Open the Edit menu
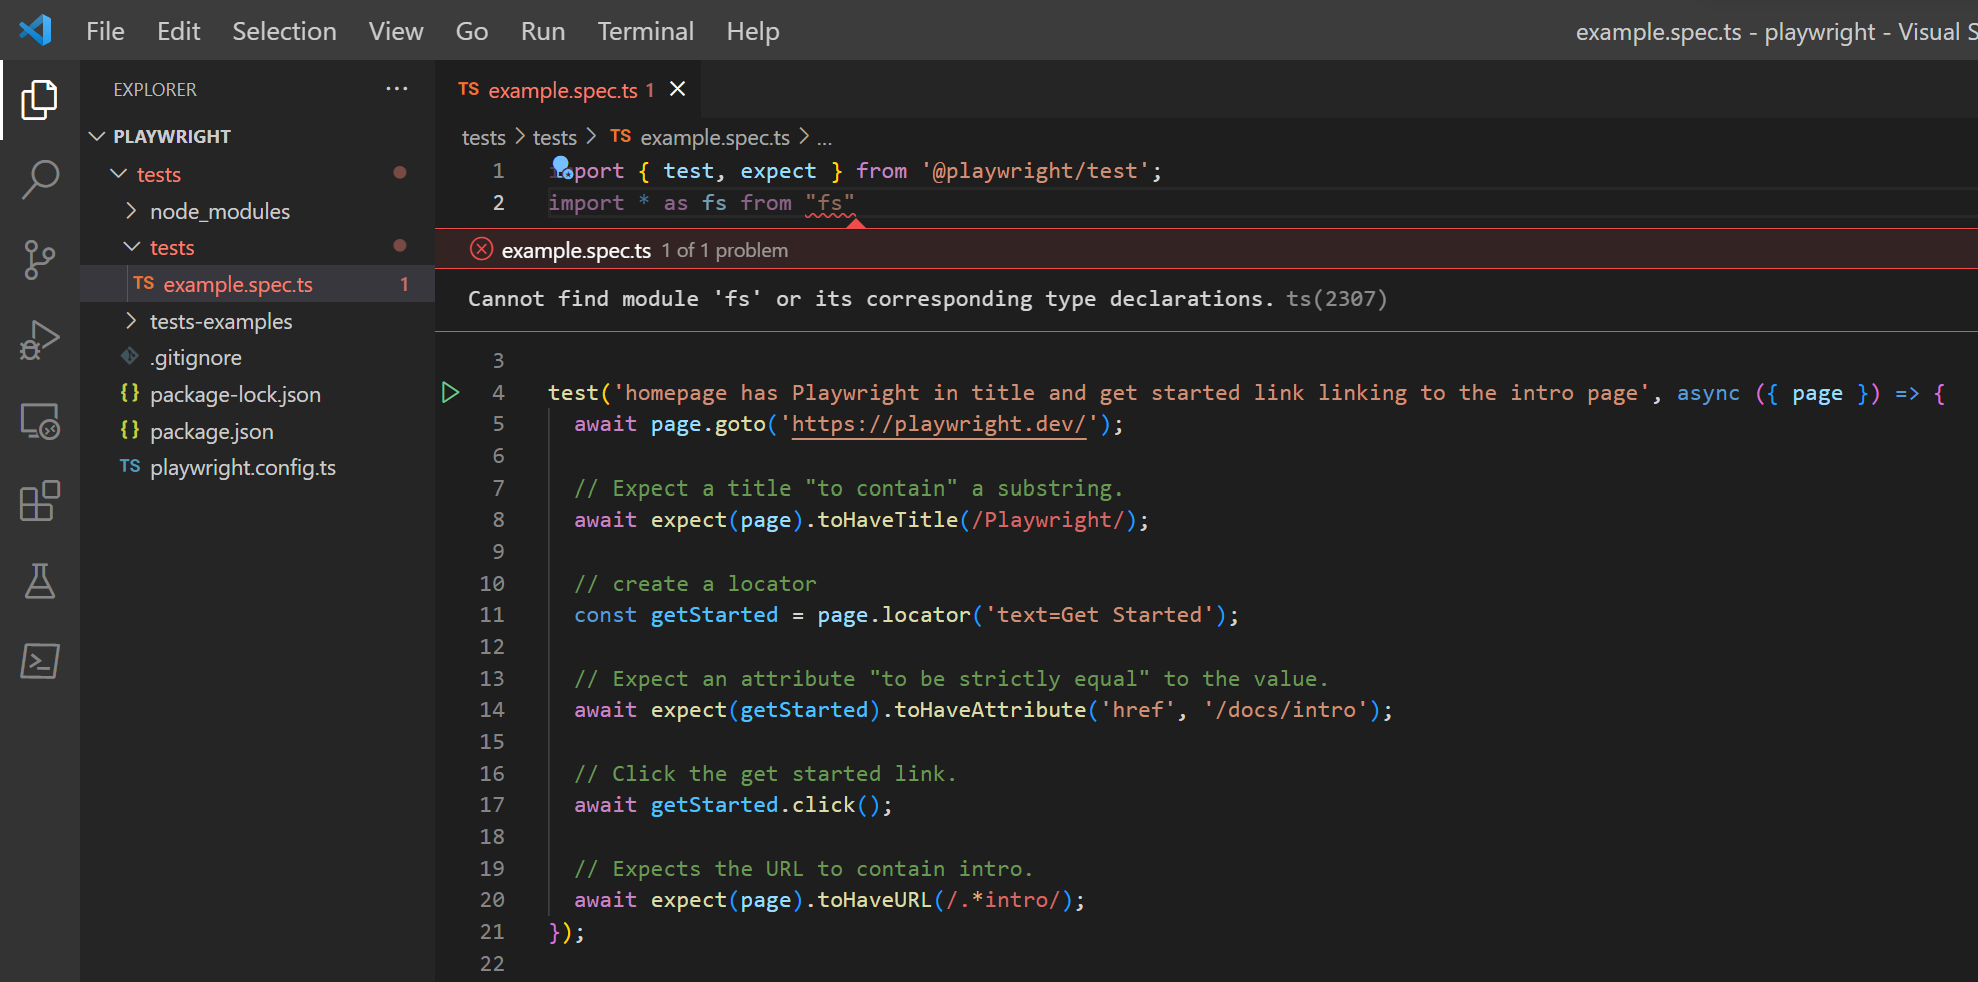 178,31
